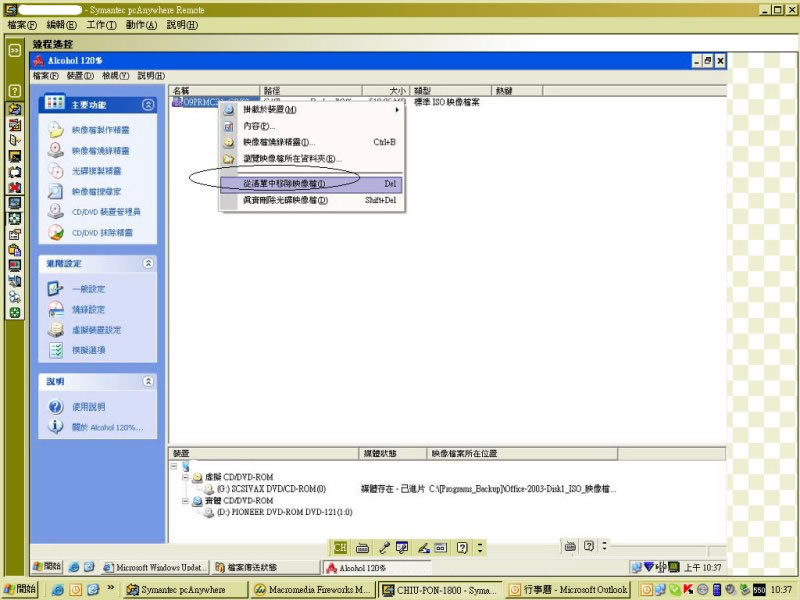Switch to Macromedia Fireworks taskbar button
The height and width of the screenshot is (600, 800).
click(x=313, y=590)
